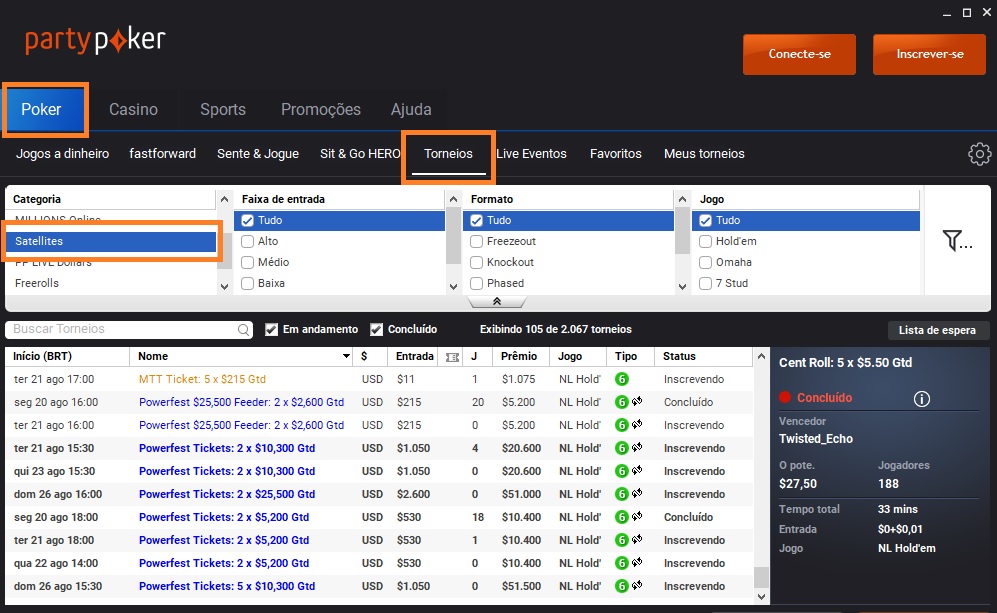Open Live Eventos tab

[531, 154]
